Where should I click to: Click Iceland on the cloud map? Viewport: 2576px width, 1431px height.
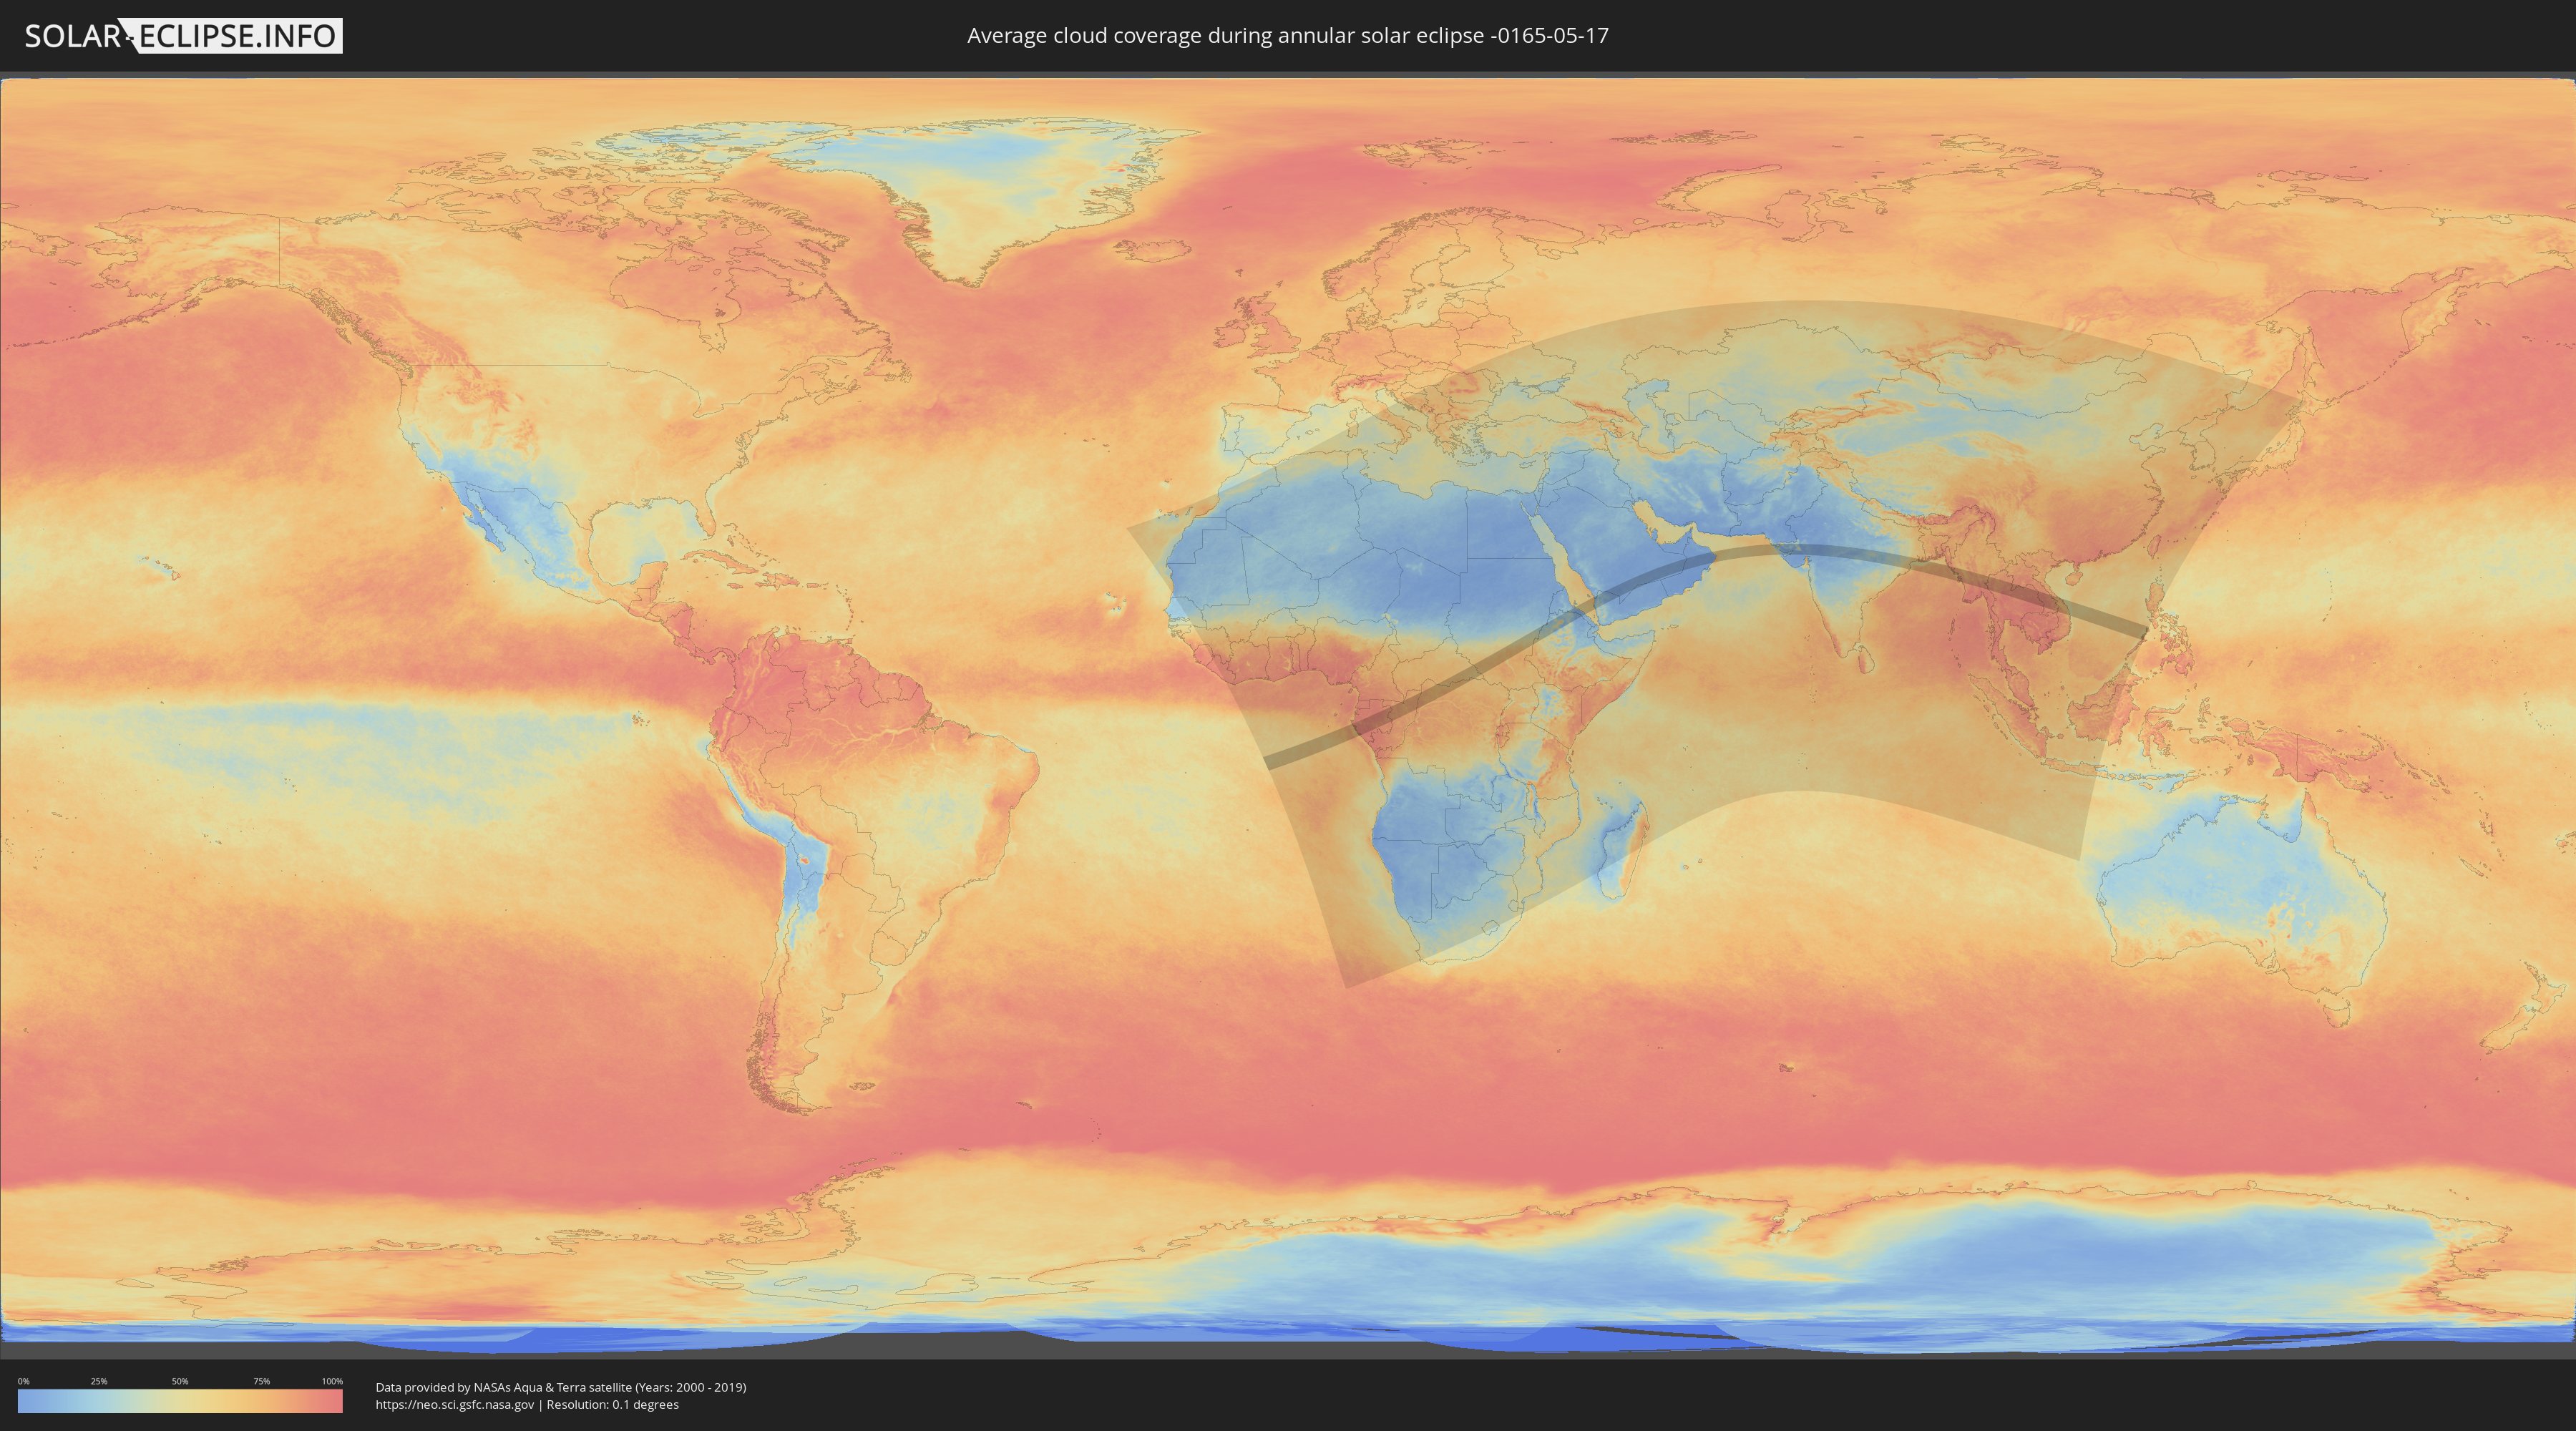click(1158, 251)
